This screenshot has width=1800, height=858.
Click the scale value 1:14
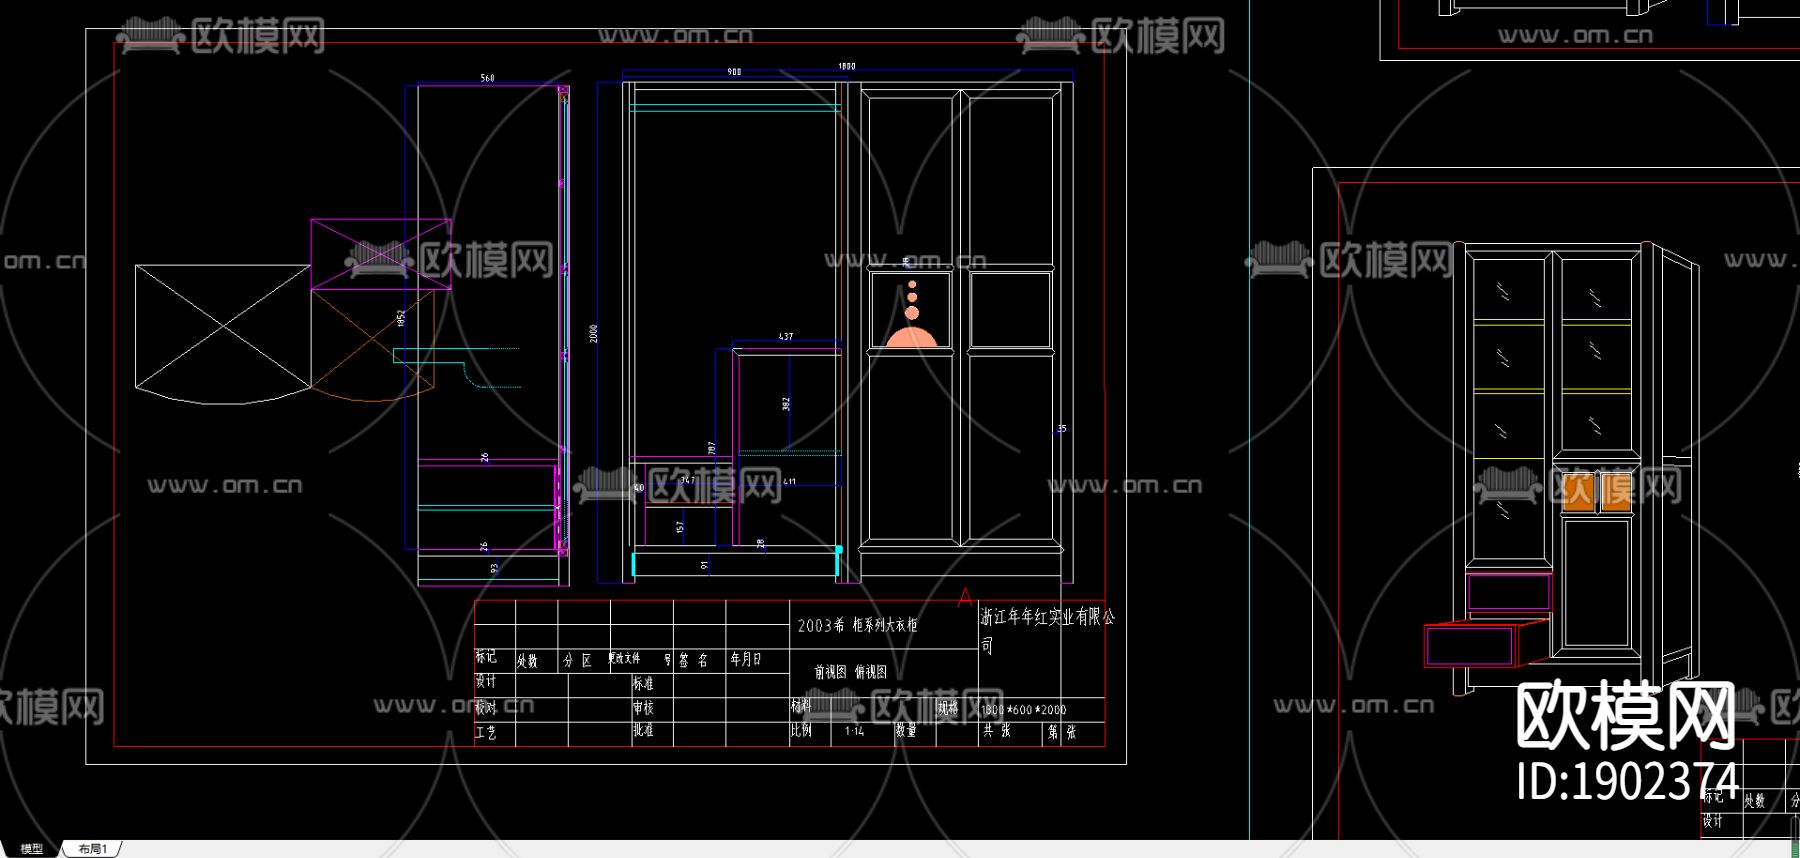pos(854,731)
